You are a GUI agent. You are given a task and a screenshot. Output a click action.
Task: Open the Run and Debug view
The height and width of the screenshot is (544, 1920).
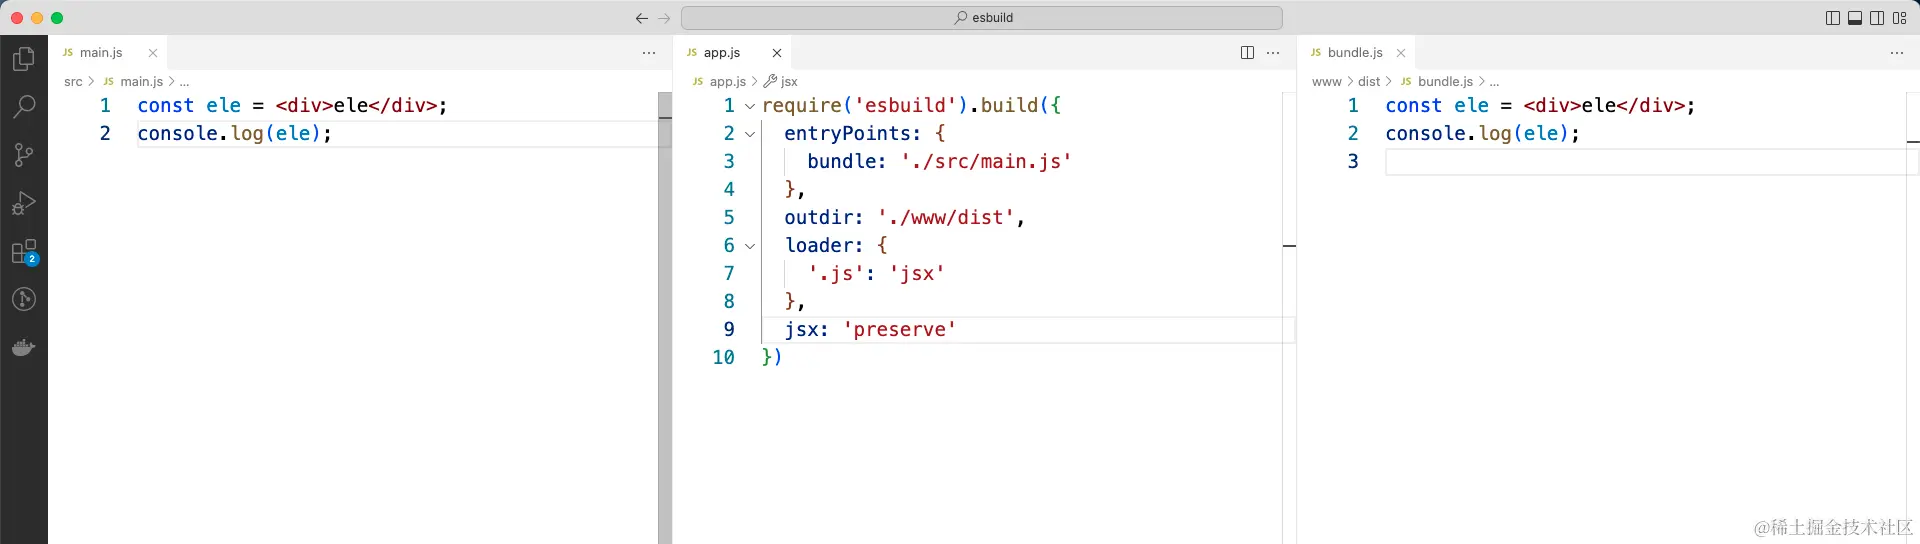(x=24, y=203)
